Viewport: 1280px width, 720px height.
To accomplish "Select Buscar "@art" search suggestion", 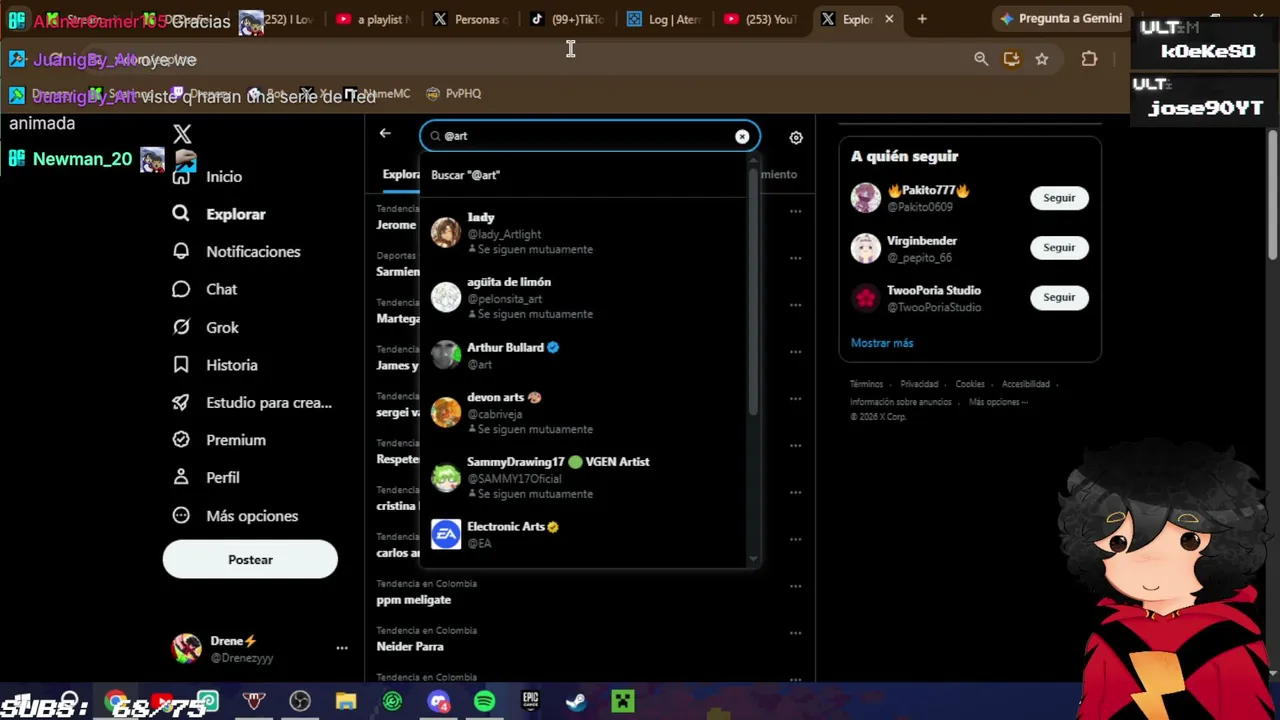I will click(x=585, y=175).
